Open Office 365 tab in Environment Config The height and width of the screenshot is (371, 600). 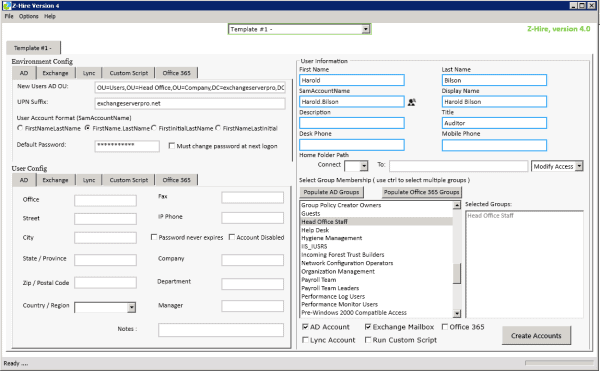click(x=176, y=73)
